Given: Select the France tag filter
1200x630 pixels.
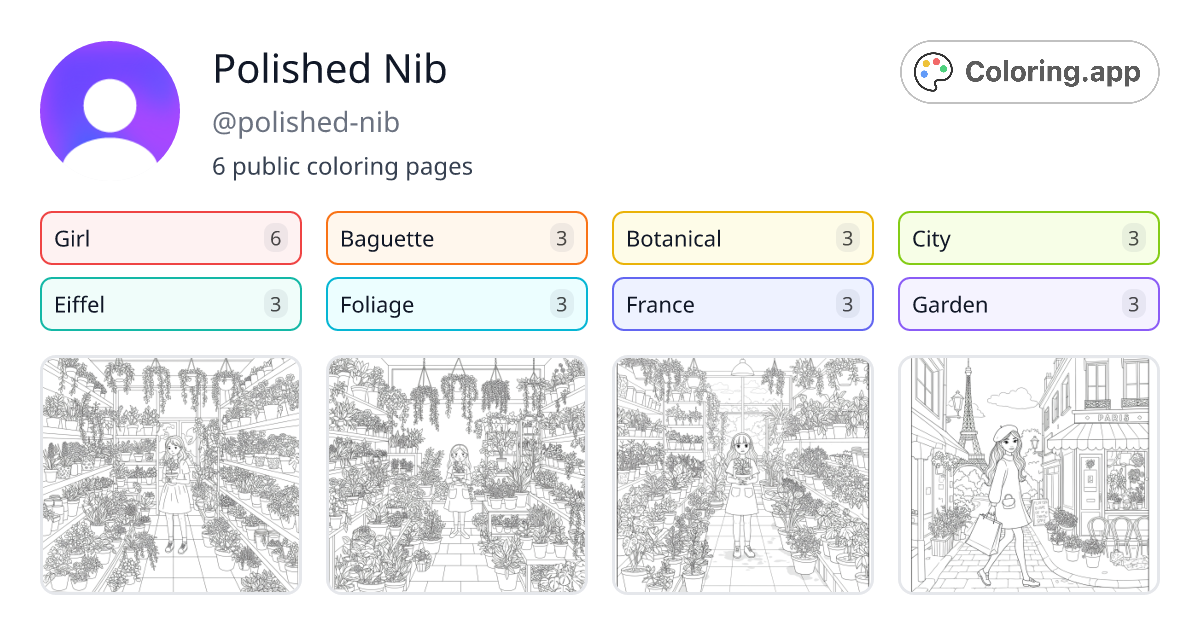Looking at the screenshot, I should (x=742, y=304).
